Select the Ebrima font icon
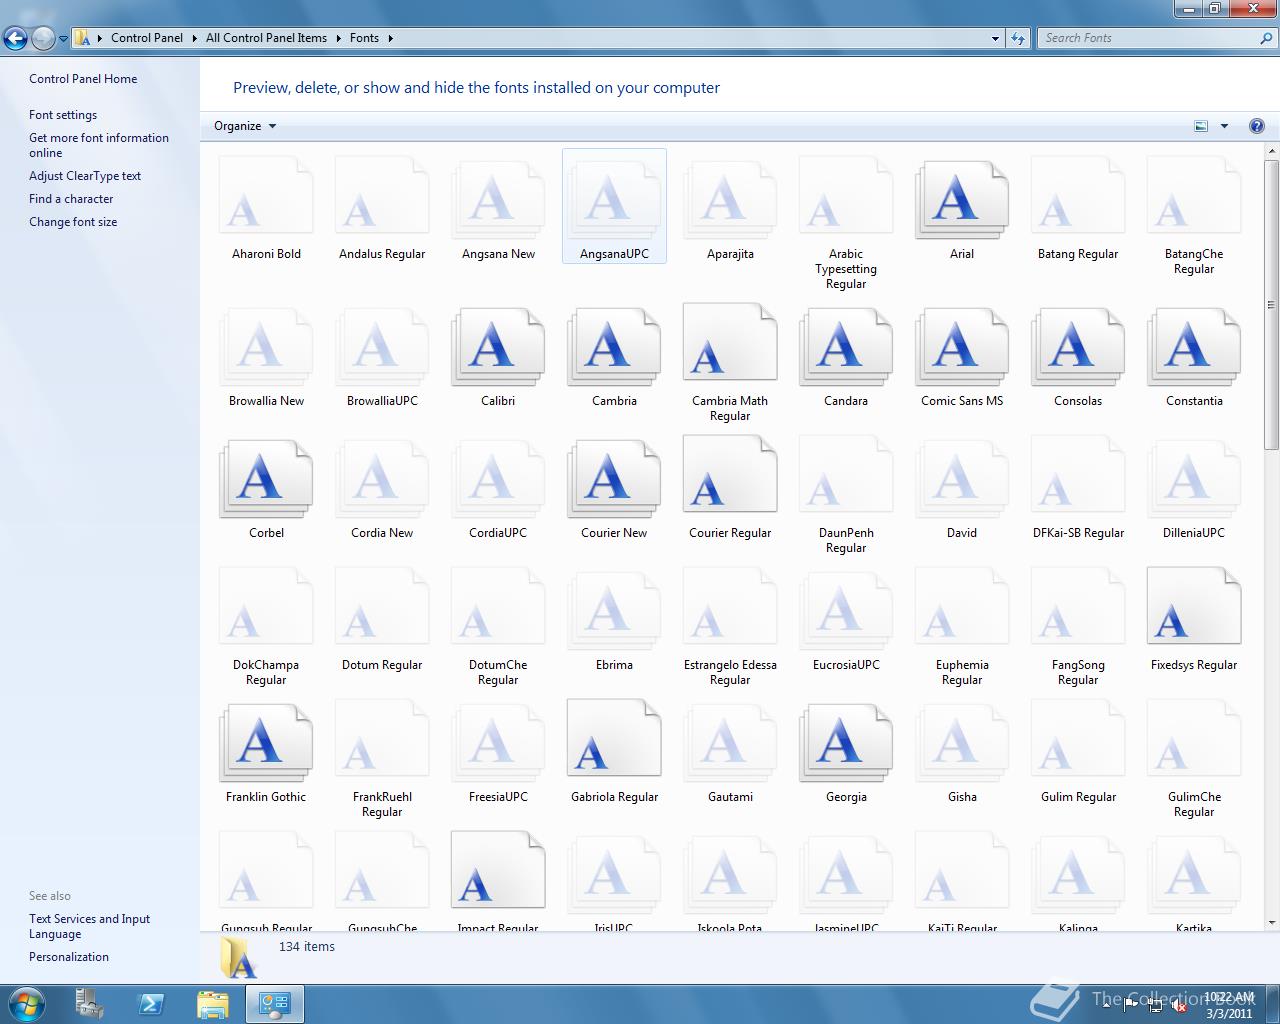The image size is (1280, 1024). click(613, 609)
